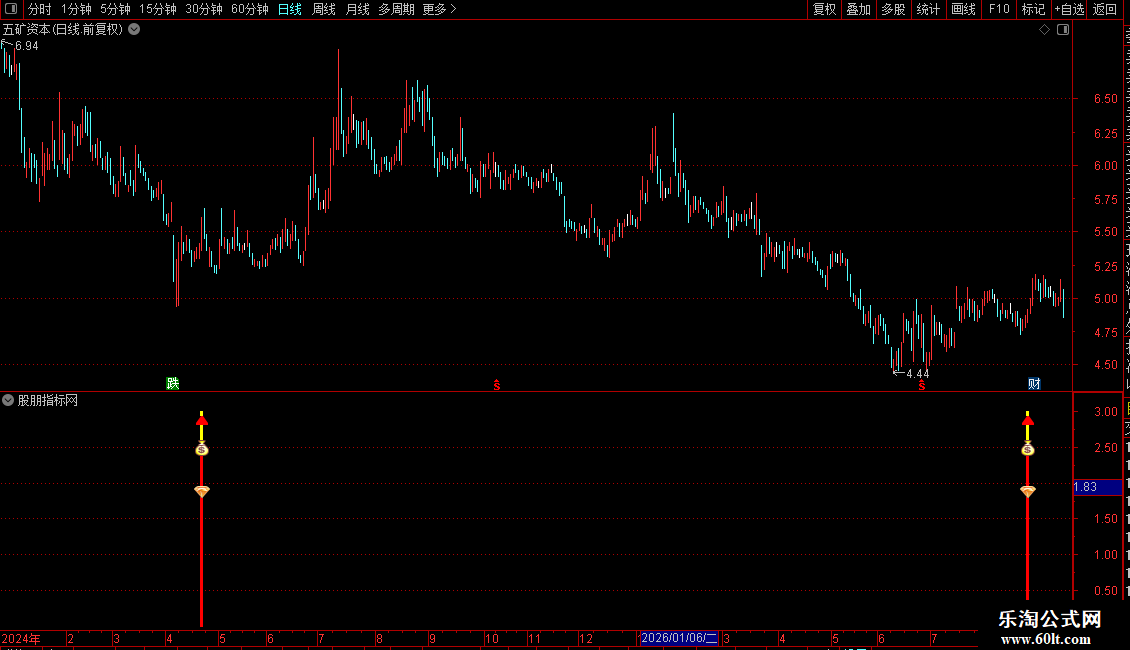The height and width of the screenshot is (650, 1130).
Task: Click the red arrow on right signal line
Action: pos(1028,419)
